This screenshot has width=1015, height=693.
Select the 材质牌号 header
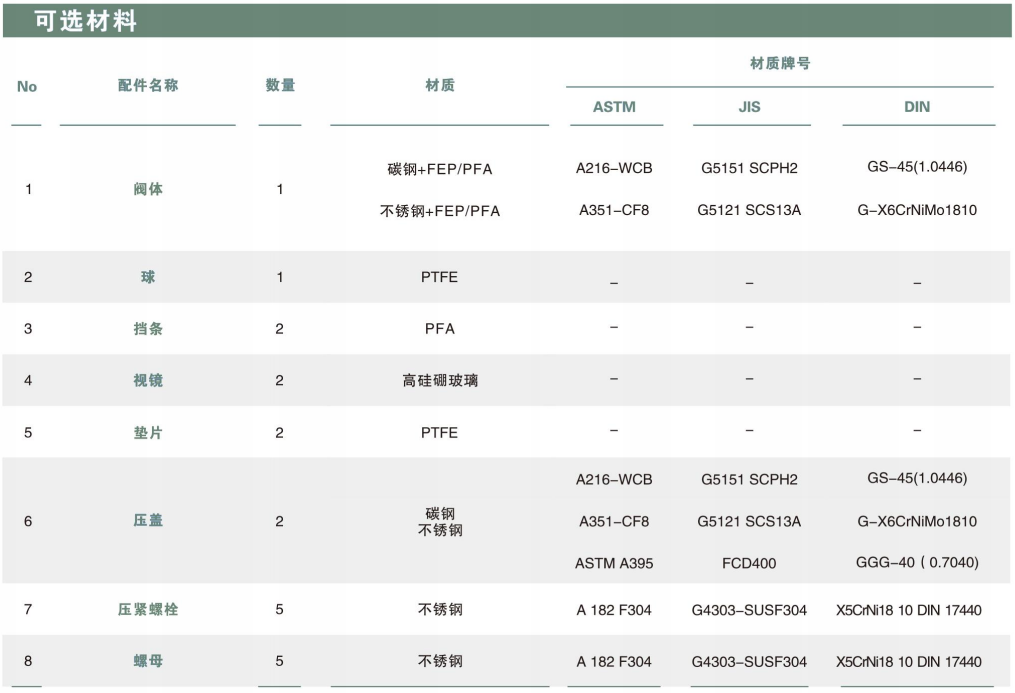click(780, 64)
